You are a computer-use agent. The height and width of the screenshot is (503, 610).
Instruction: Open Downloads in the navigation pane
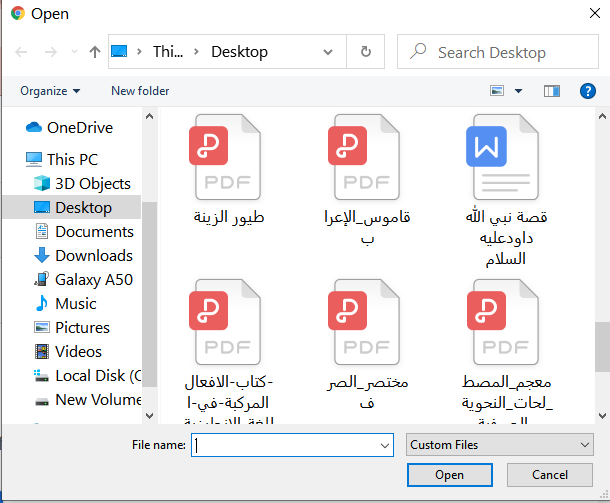[x=94, y=256]
